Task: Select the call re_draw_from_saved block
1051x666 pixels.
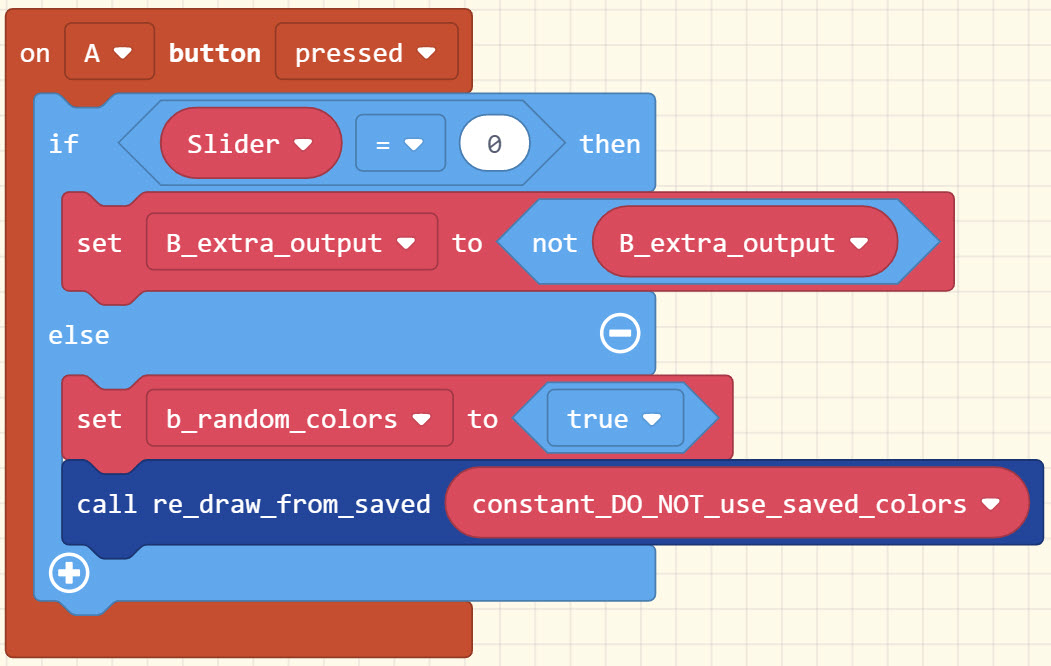Action: (248, 504)
